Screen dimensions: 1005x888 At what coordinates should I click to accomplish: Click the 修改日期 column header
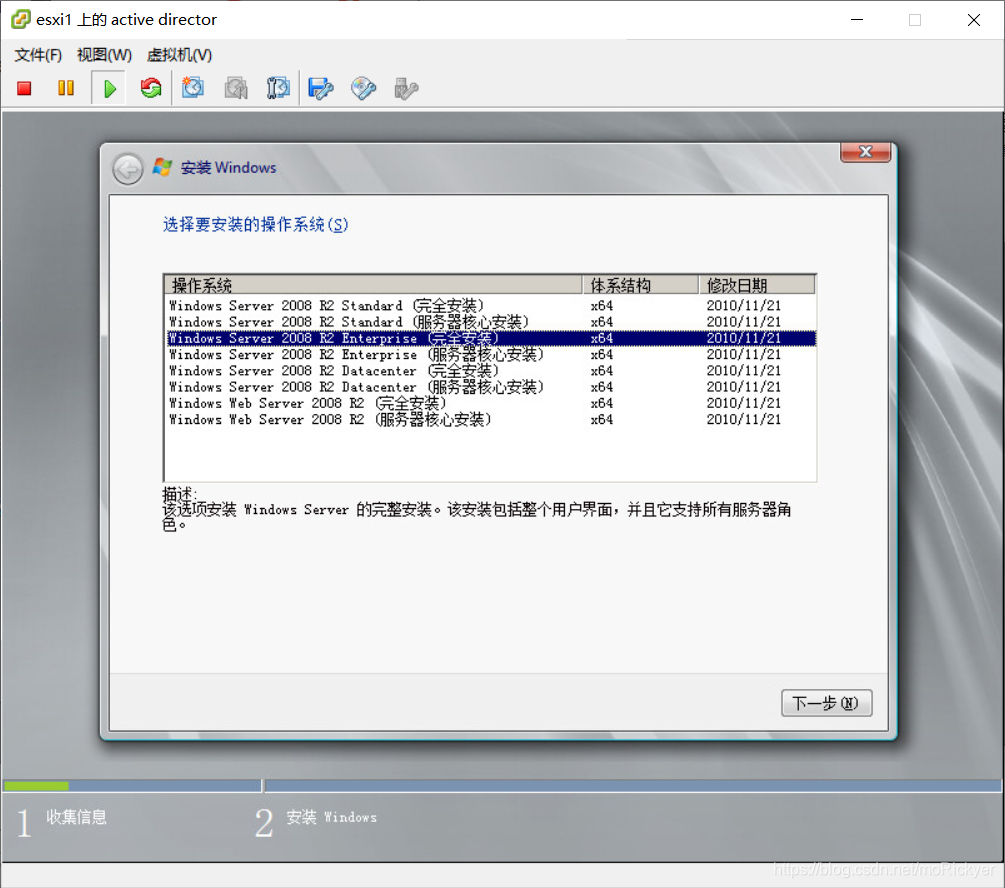tap(757, 285)
